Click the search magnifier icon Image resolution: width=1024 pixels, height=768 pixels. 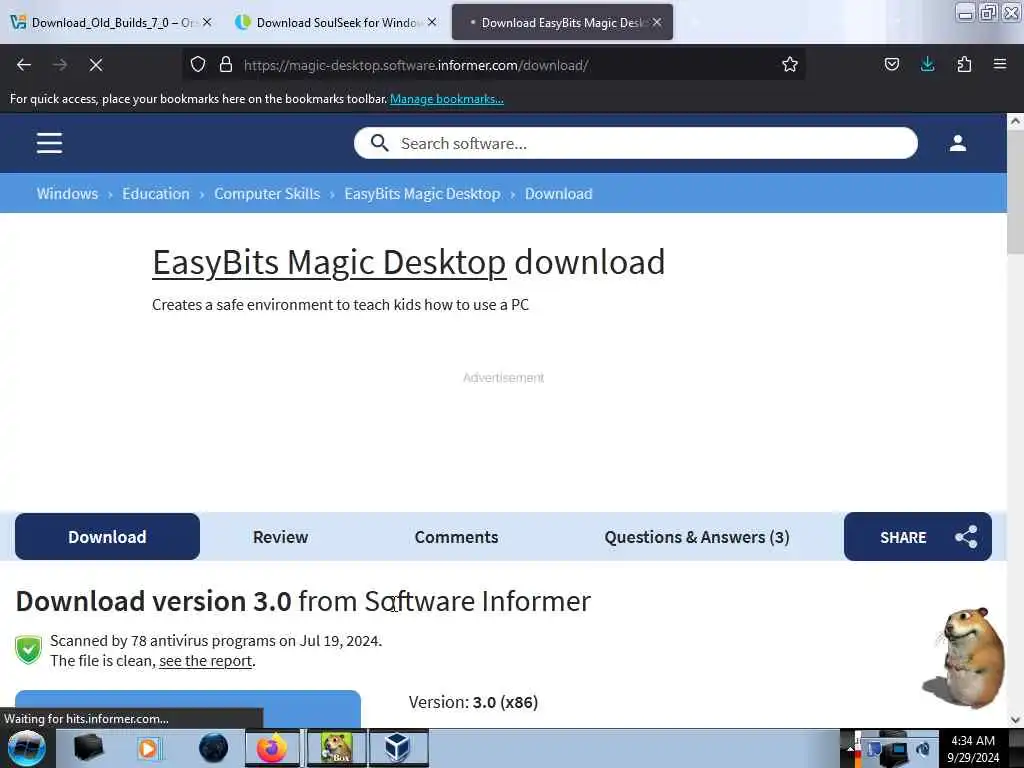pos(379,143)
